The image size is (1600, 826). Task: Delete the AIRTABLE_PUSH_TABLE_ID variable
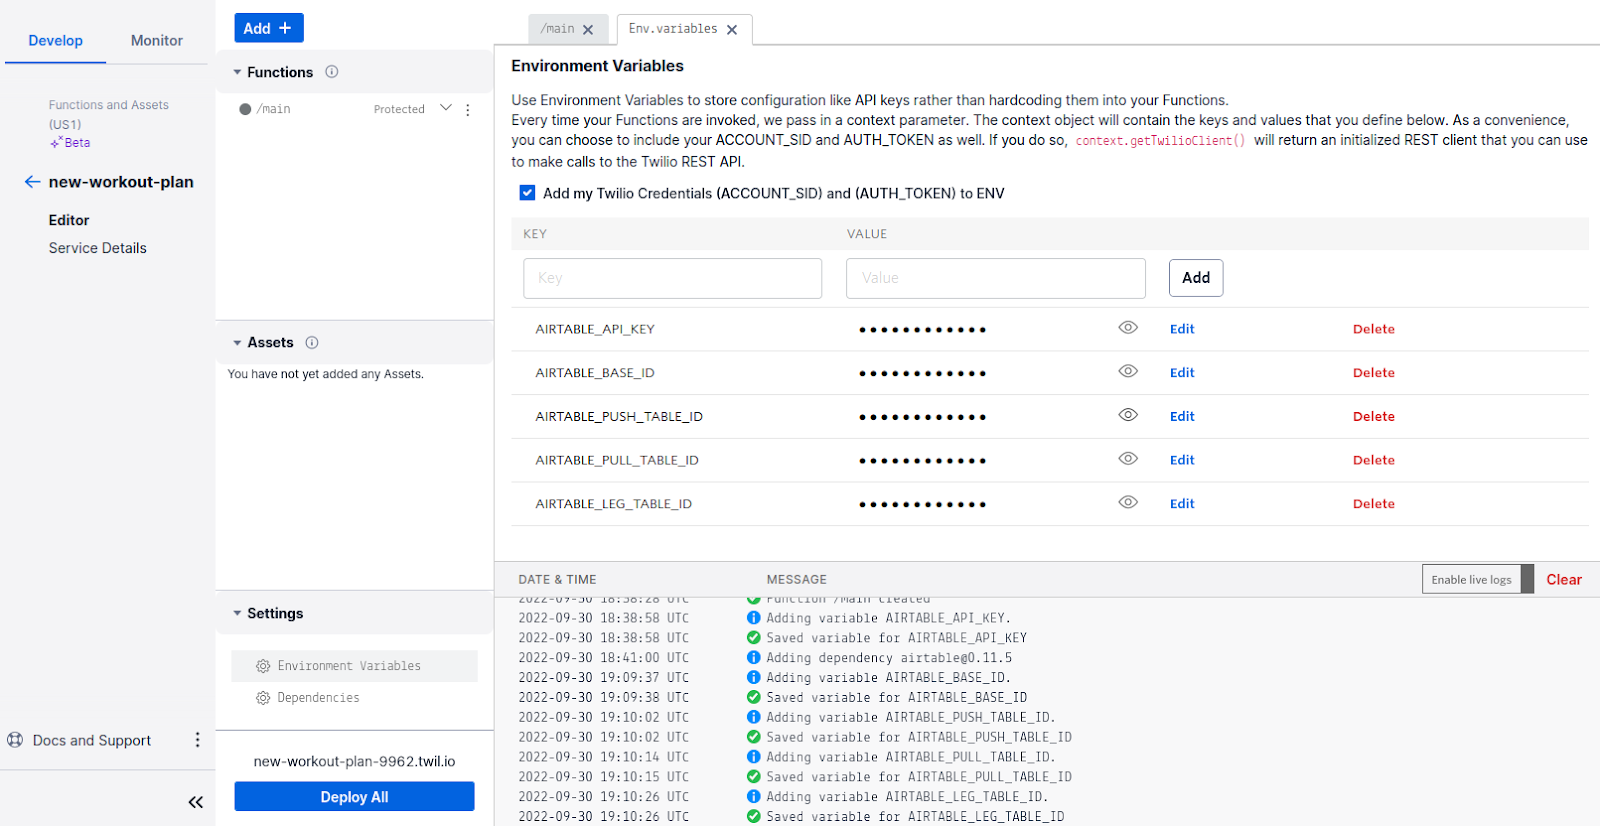pyautogui.click(x=1374, y=417)
